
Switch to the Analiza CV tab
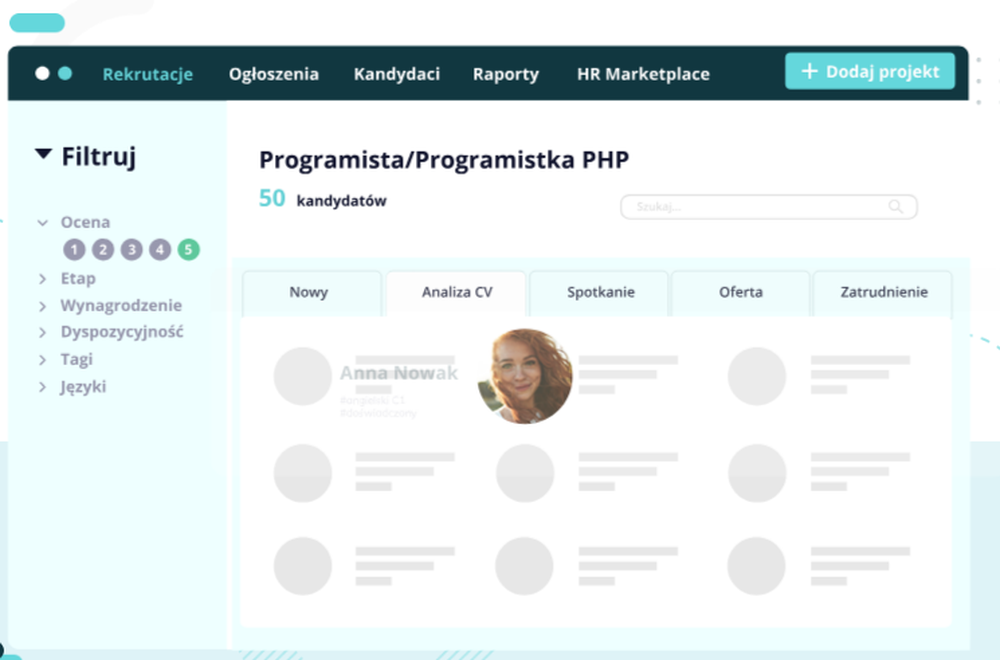click(x=455, y=292)
